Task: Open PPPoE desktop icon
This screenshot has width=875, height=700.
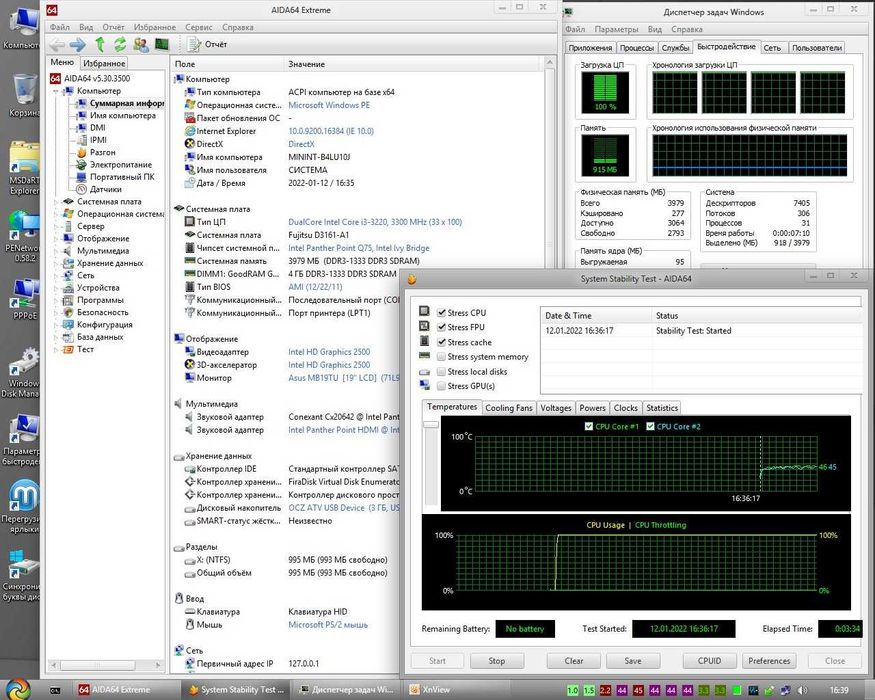Action: point(24,299)
